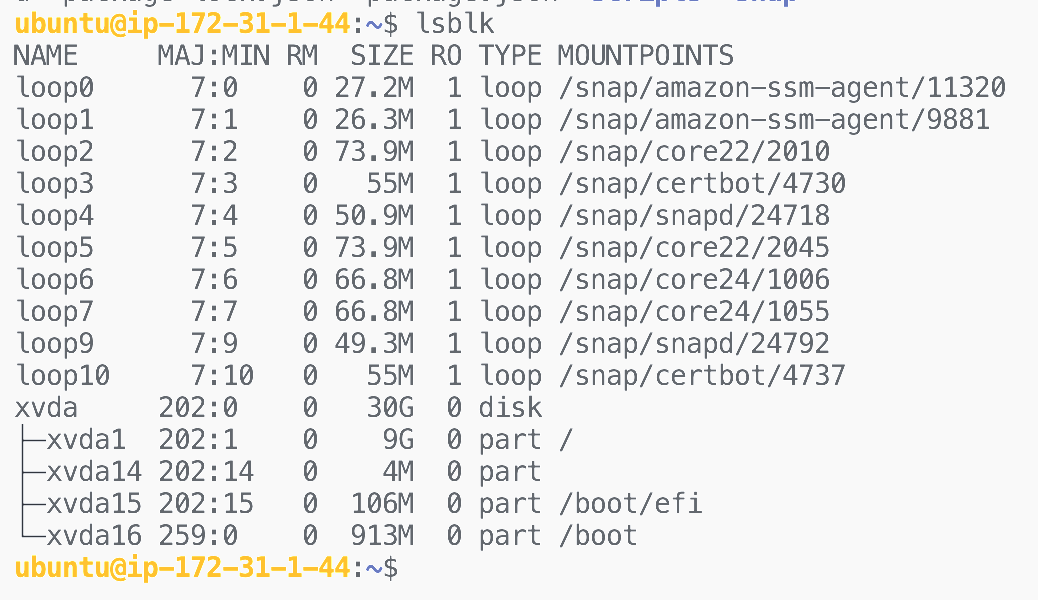Click the /snap/core22/2010 mount path

[x=693, y=152]
